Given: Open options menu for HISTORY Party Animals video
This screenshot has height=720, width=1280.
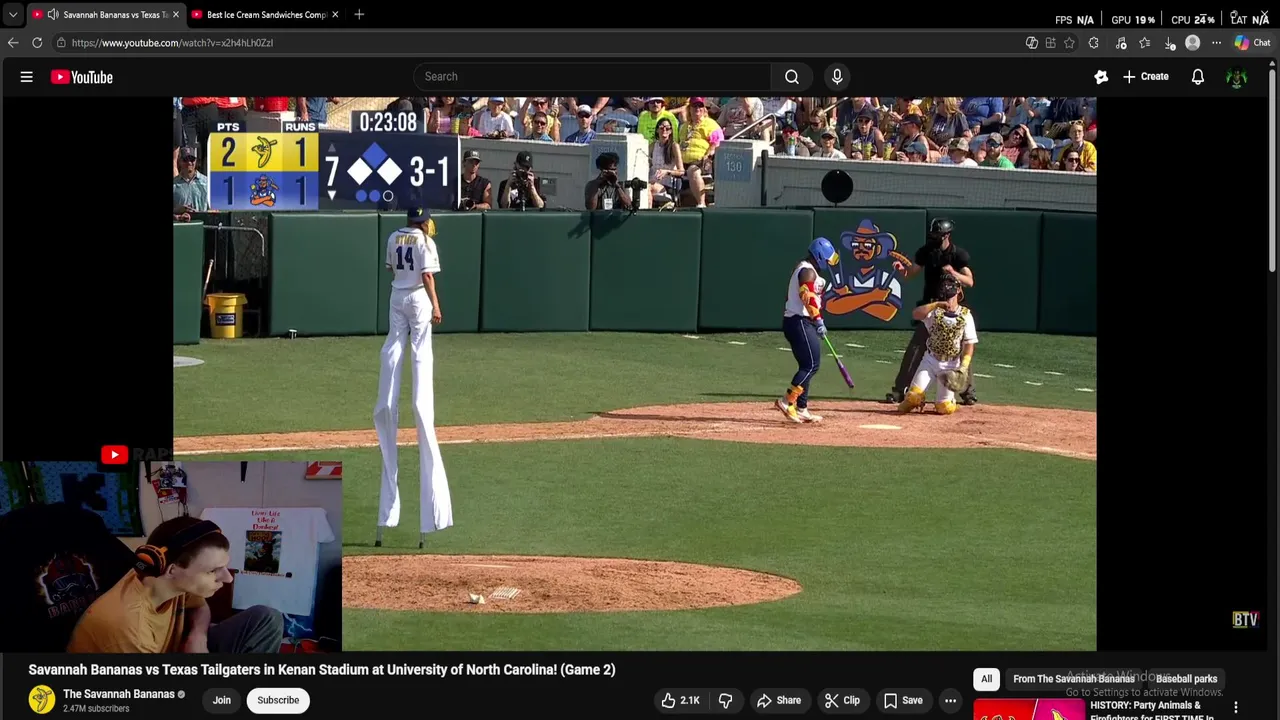Looking at the screenshot, I should (x=1236, y=707).
